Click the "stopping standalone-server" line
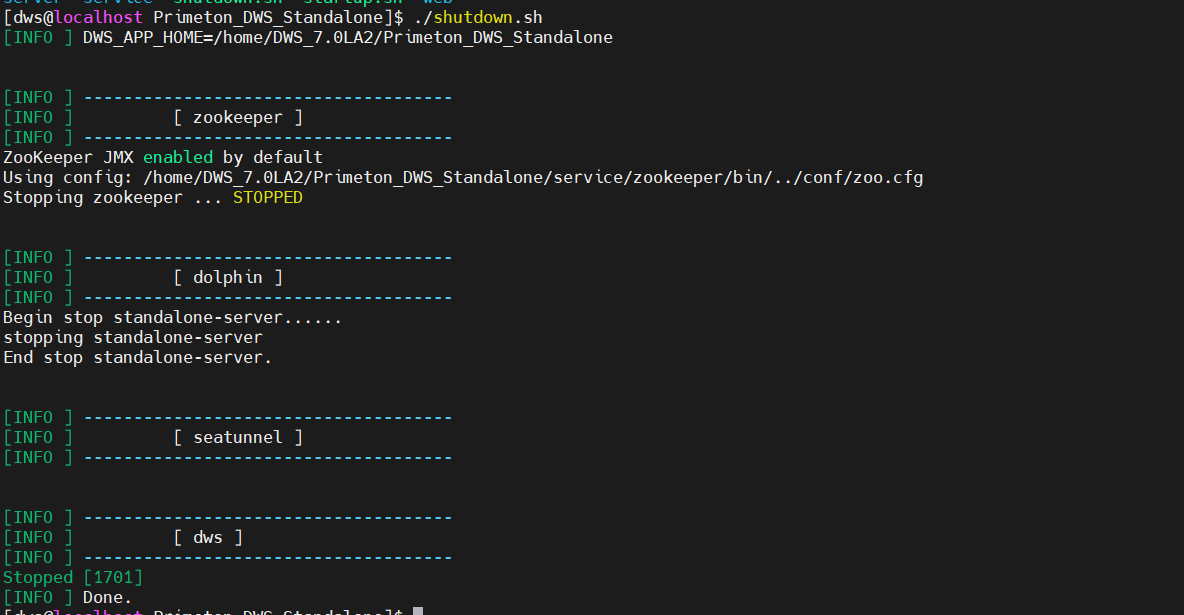Screen dimensions: 1184x615 point(132,338)
